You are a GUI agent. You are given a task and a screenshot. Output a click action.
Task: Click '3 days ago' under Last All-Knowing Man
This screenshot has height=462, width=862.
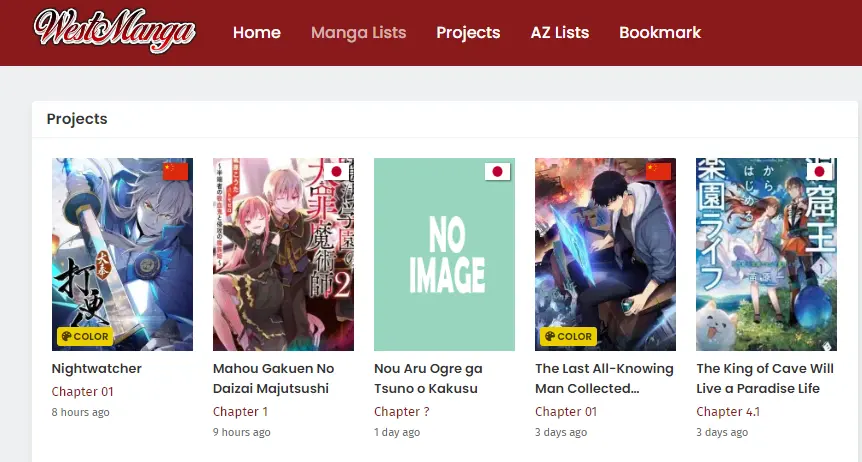561,432
